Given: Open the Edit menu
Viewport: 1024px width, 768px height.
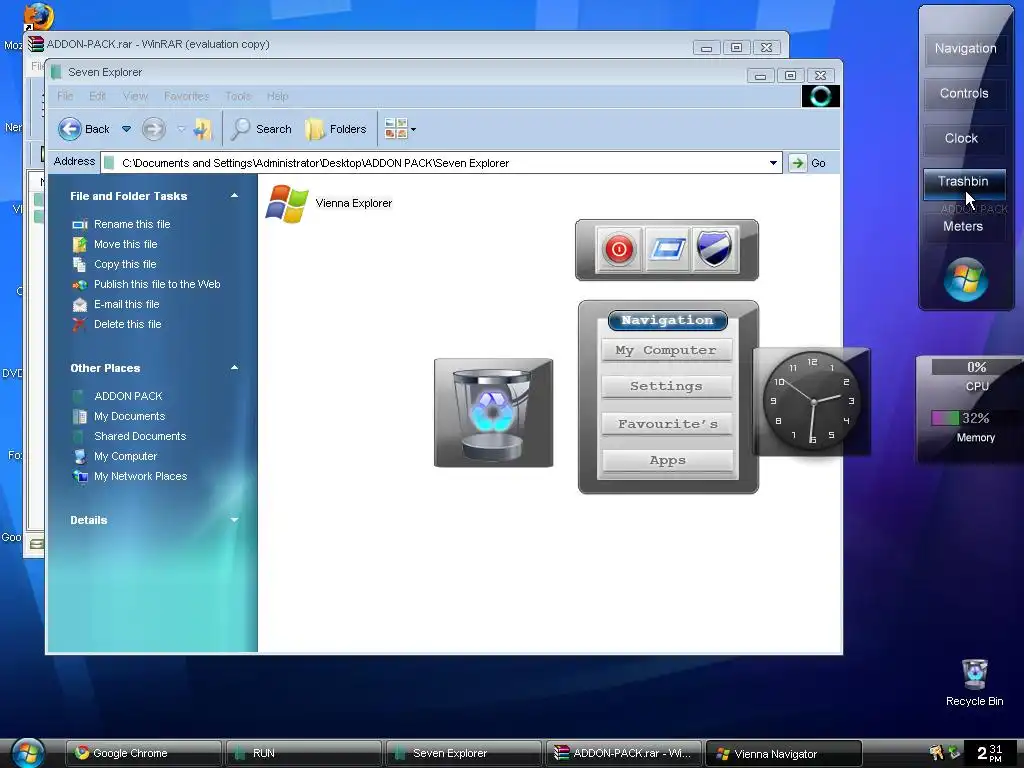Looking at the screenshot, I should (97, 96).
